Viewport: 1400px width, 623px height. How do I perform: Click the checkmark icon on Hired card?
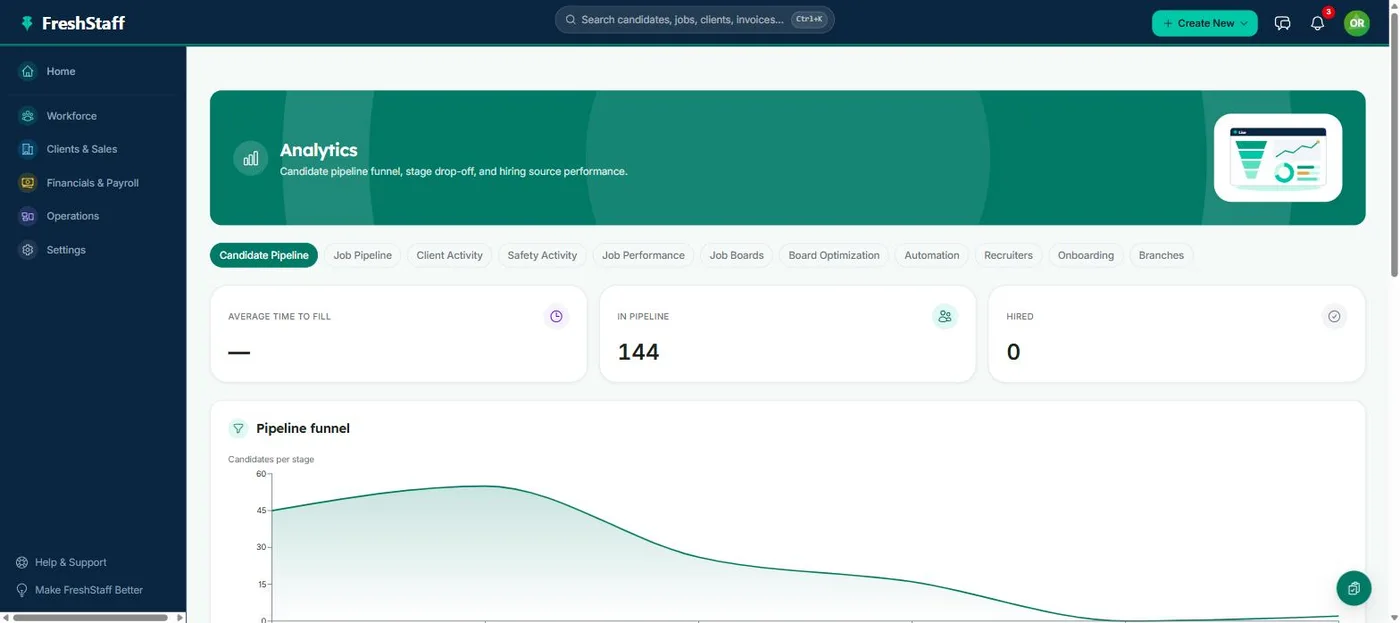[1334, 316]
